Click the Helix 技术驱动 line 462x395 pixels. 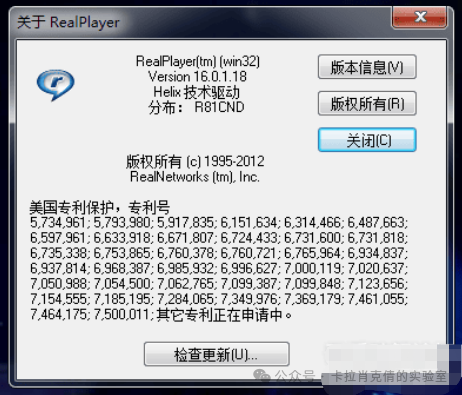click(197, 92)
